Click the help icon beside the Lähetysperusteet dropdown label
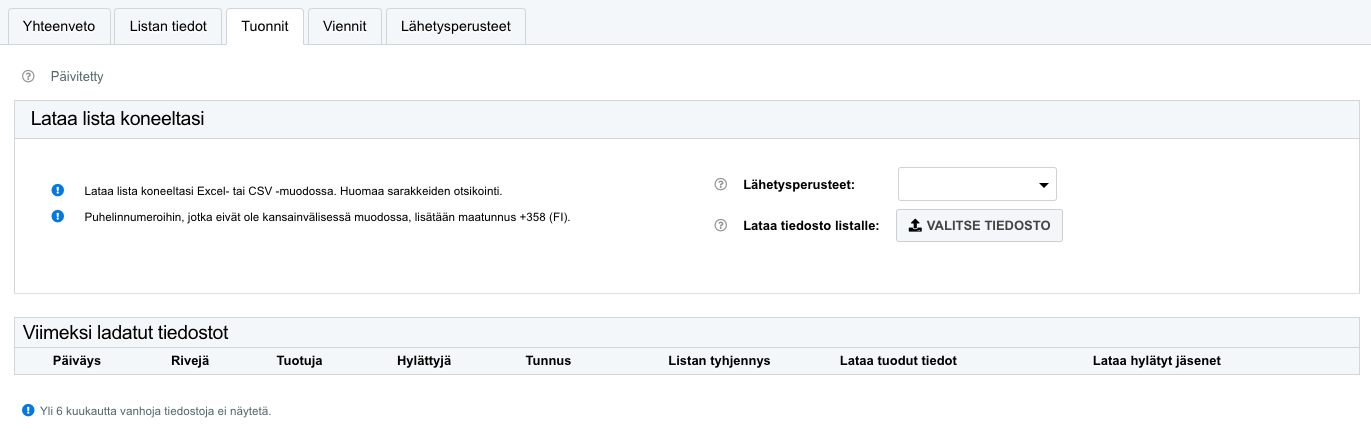This screenshot has height=437, width=1371. point(720,185)
